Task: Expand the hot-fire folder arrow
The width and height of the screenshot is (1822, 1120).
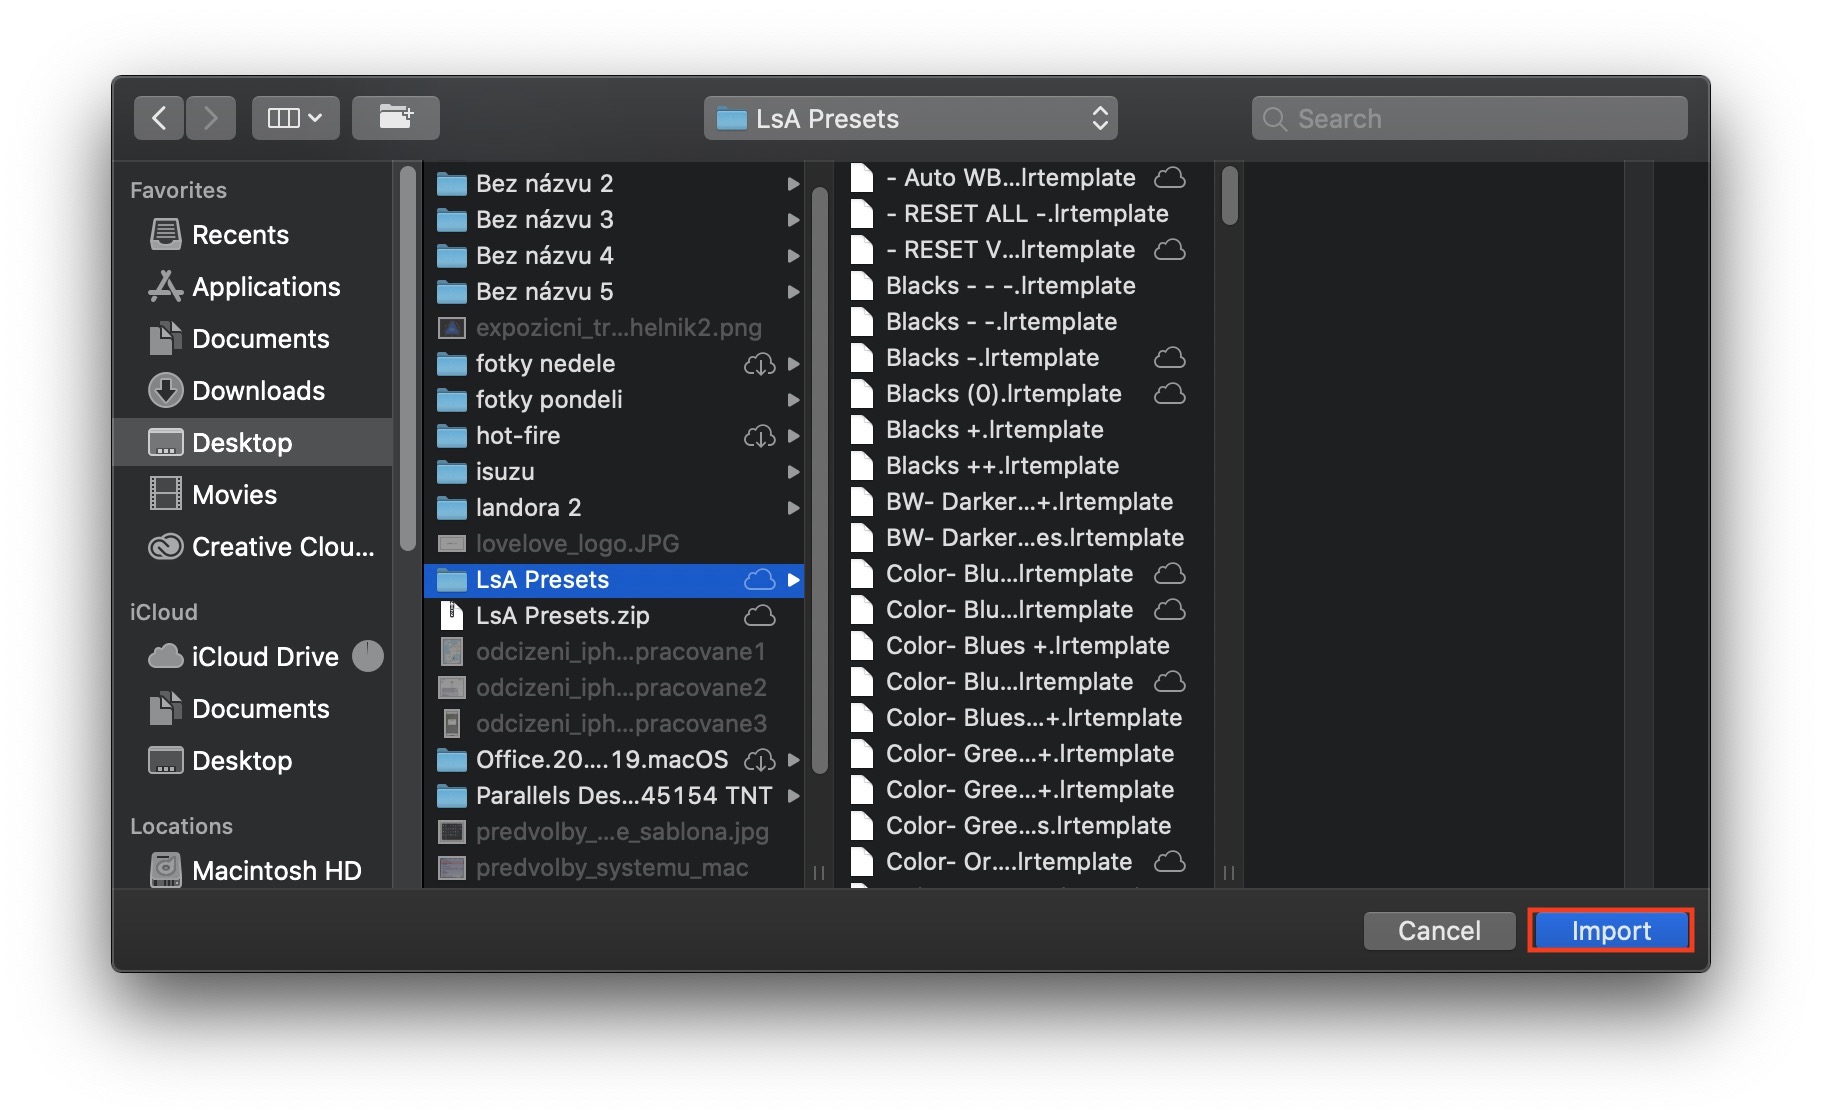Action: pos(793,436)
